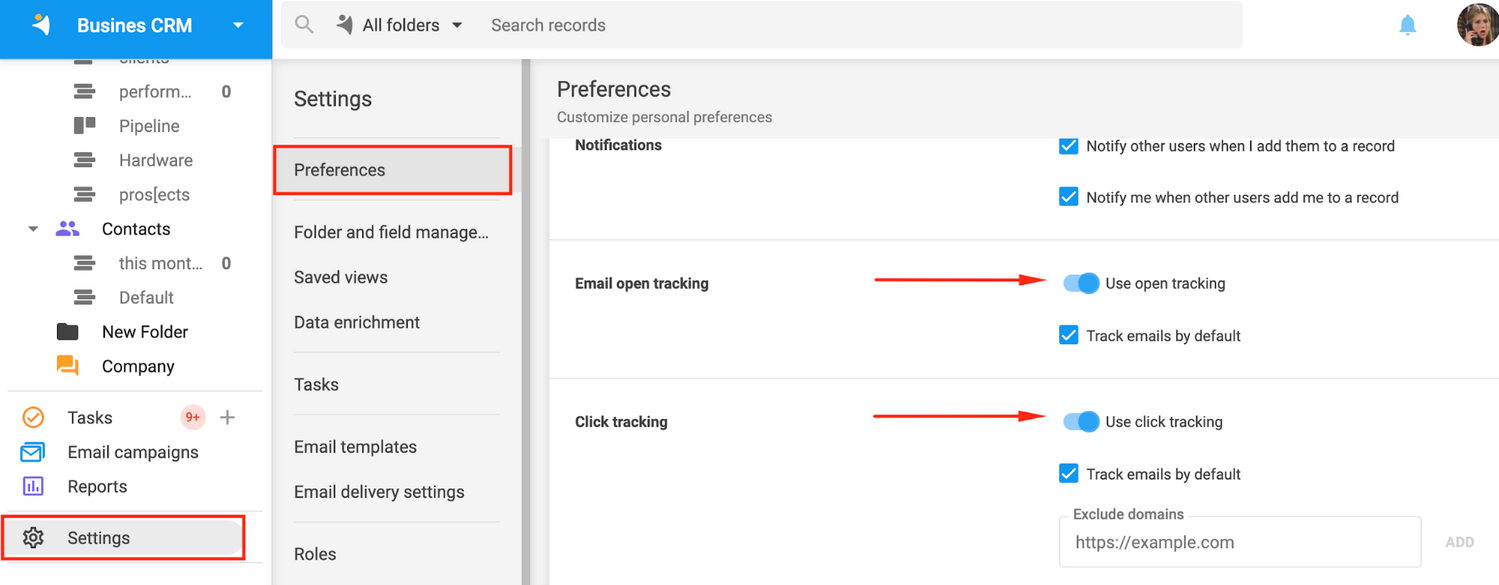Click the Pipeline board icon
This screenshot has height=585, width=1499.
[x=85, y=126]
